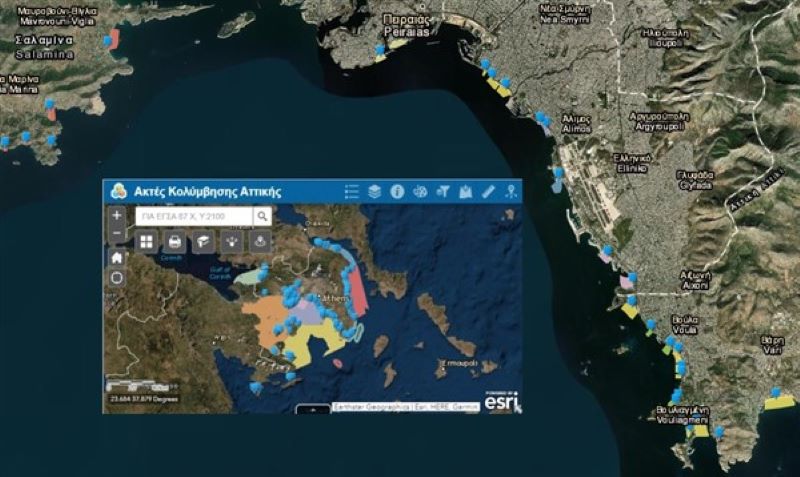Open the basemap gallery grid icon

[146, 241]
